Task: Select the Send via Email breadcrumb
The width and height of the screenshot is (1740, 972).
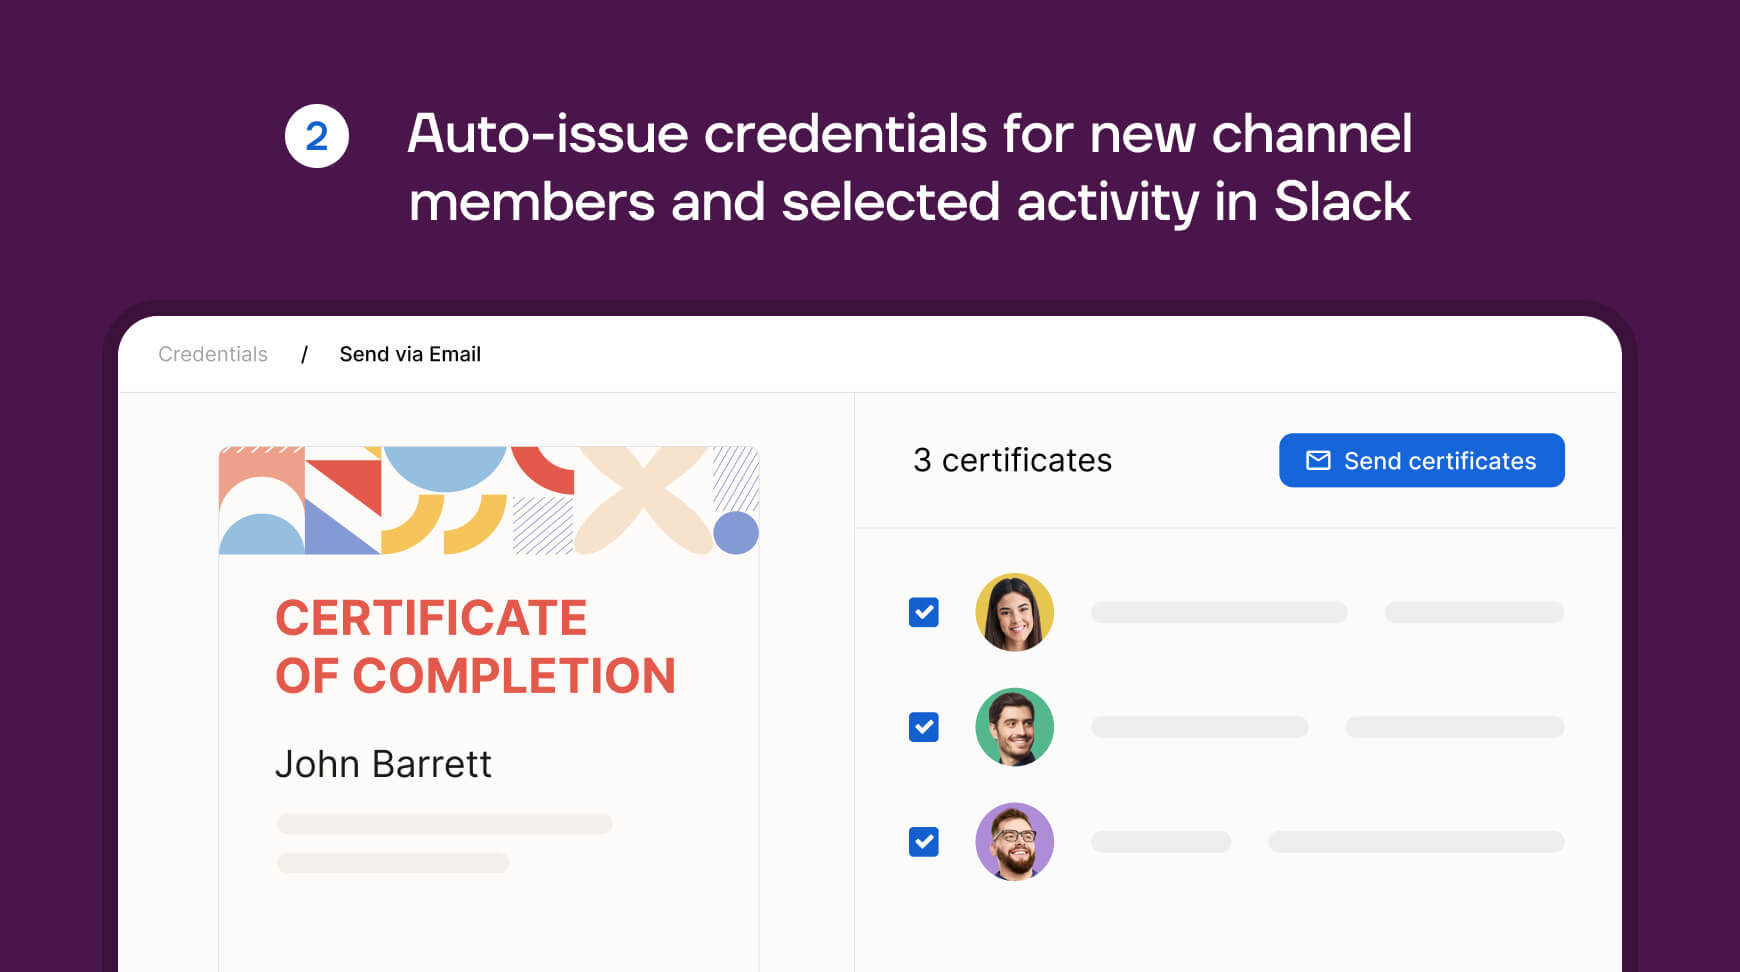Action: click(410, 354)
